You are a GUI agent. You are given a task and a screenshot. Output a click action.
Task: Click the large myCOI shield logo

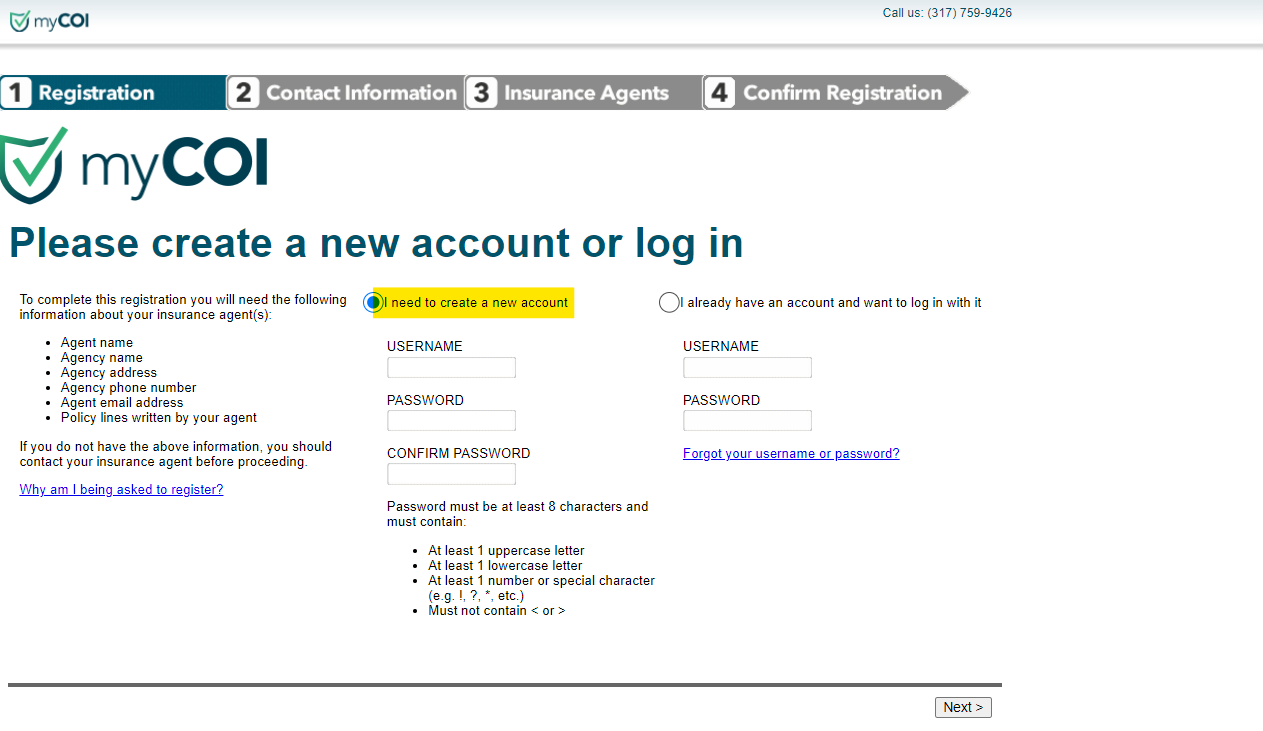pyautogui.click(x=135, y=163)
